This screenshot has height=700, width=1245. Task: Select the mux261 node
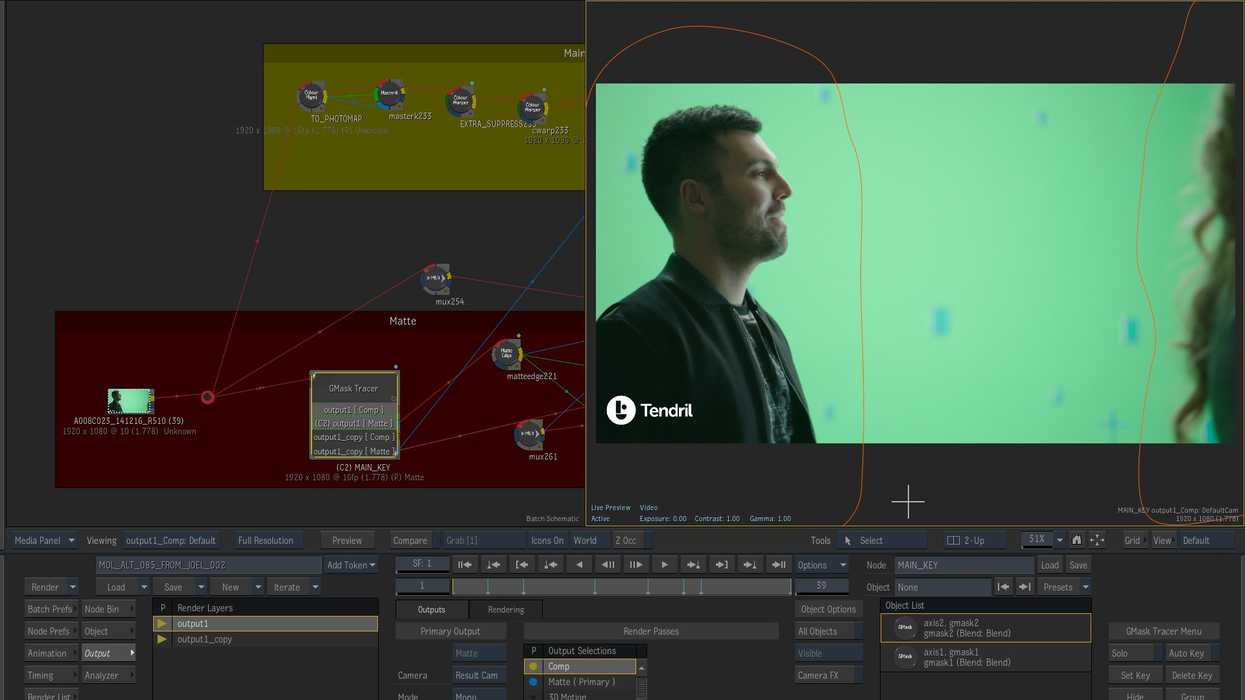(x=529, y=435)
